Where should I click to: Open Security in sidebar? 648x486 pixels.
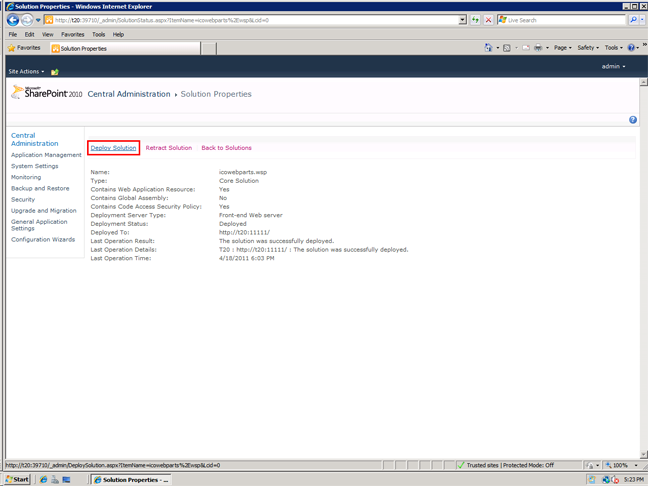23,200
